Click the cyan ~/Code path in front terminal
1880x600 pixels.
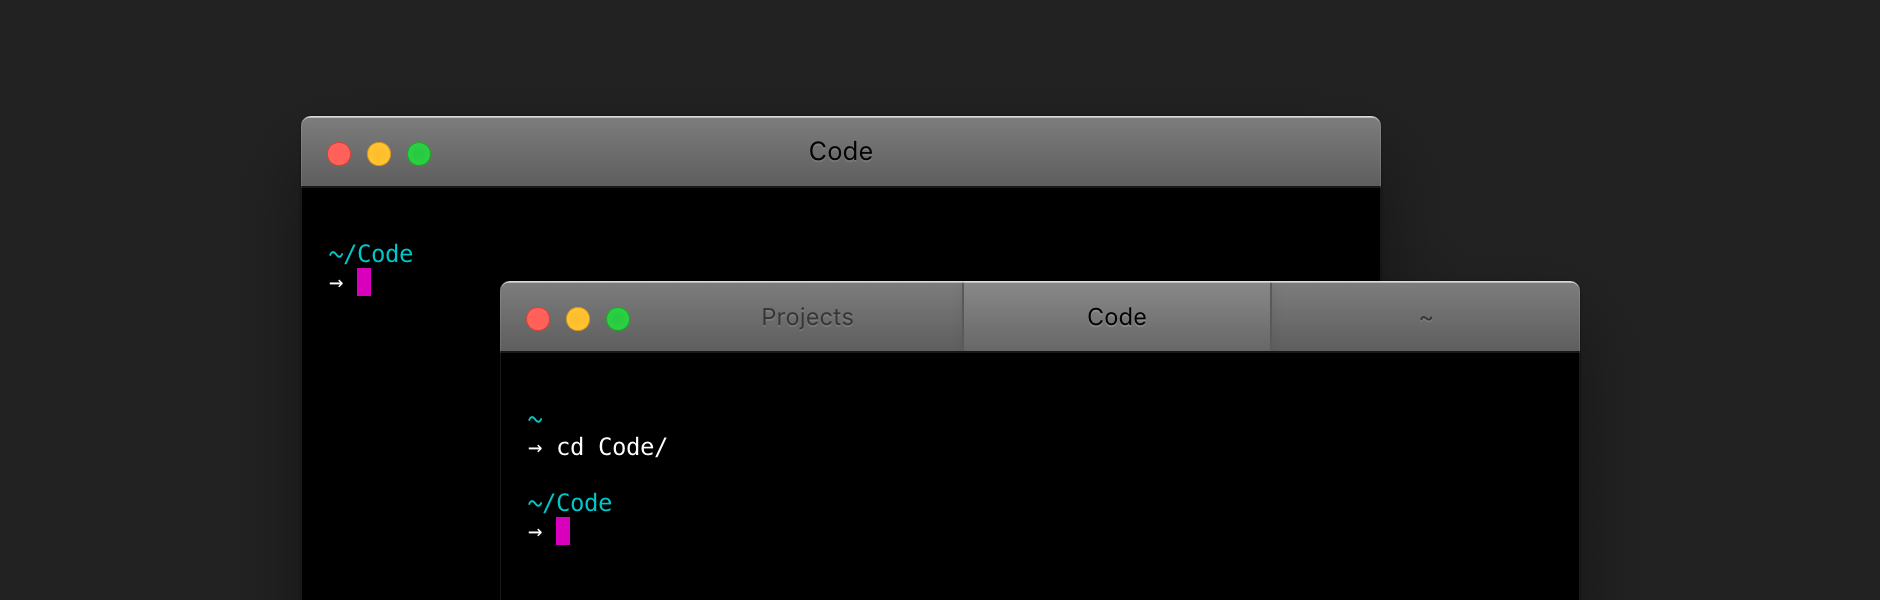pos(570,503)
